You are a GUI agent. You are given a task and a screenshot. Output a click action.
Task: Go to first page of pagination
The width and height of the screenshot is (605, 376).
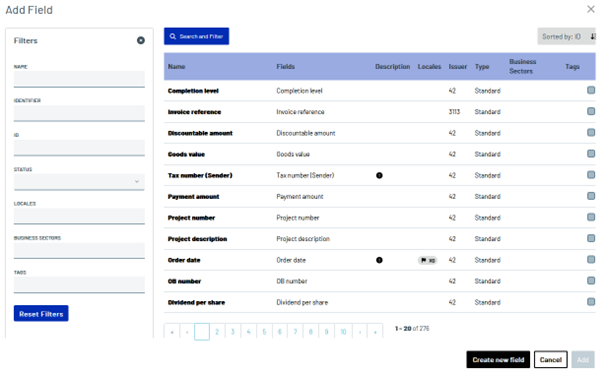click(x=172, y=332)
